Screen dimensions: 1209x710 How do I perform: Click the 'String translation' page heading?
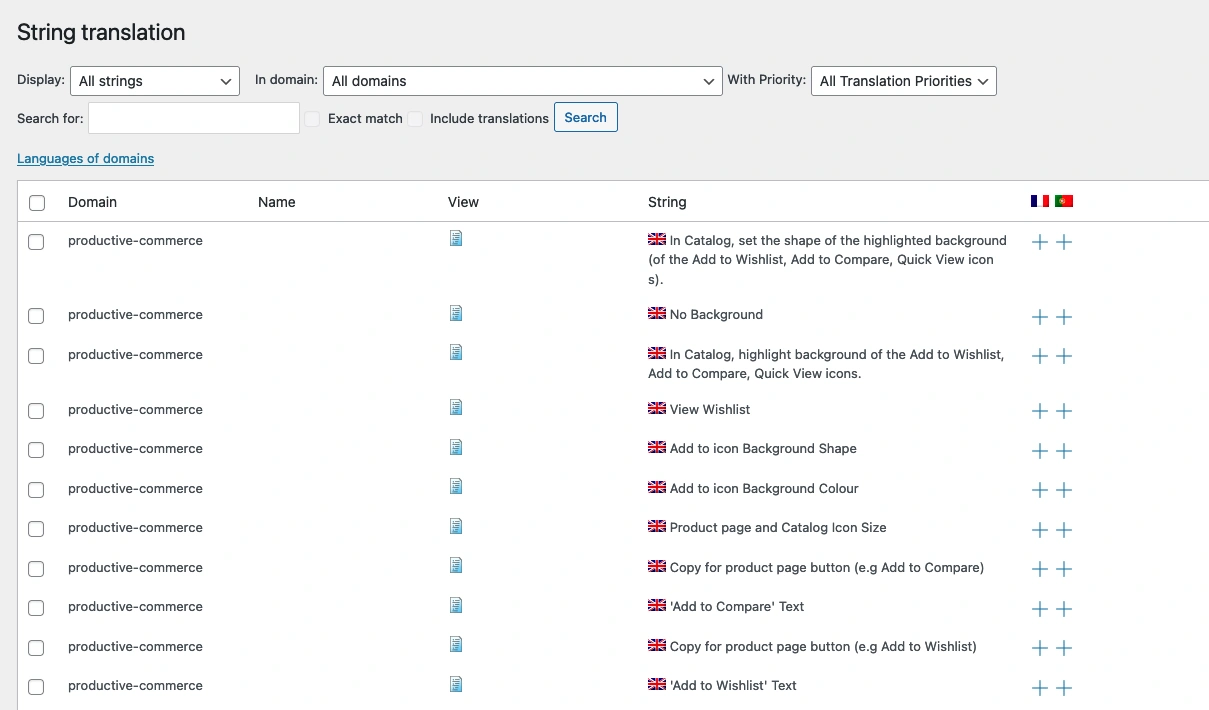pos(101,32)
